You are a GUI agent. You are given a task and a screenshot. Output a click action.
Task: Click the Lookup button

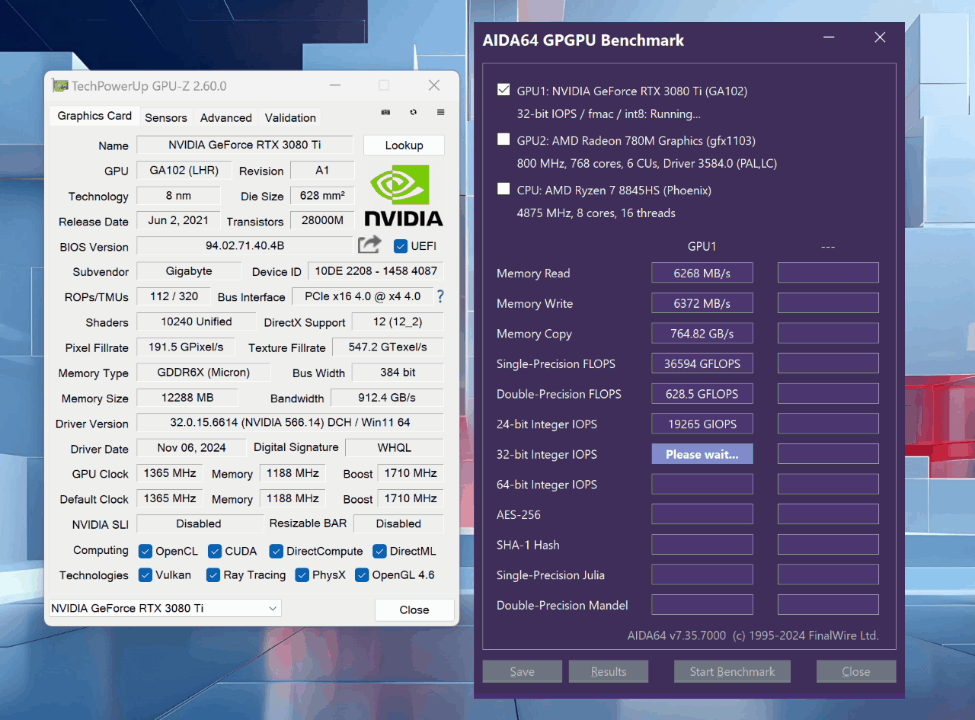point(404,145)
